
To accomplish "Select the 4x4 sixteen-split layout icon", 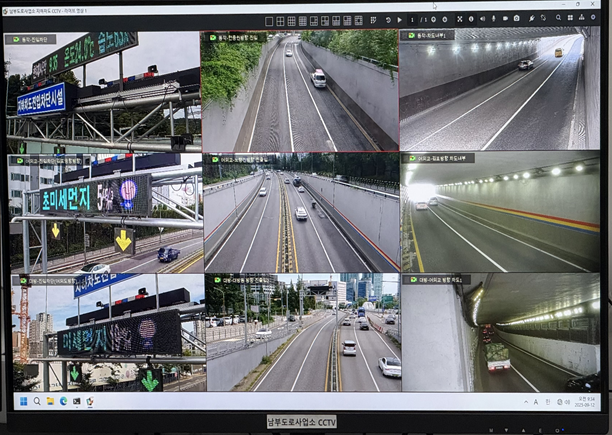I will pos(302,20).
